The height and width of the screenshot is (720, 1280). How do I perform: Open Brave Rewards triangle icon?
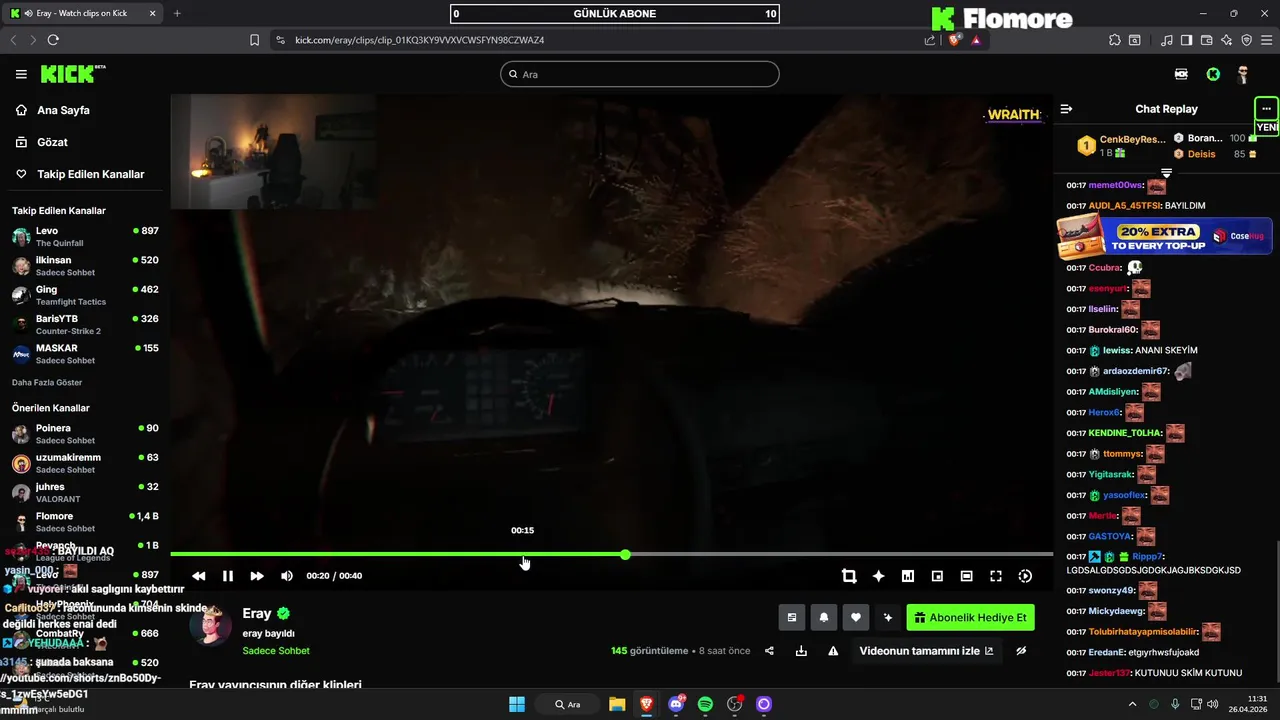point(976,40)
